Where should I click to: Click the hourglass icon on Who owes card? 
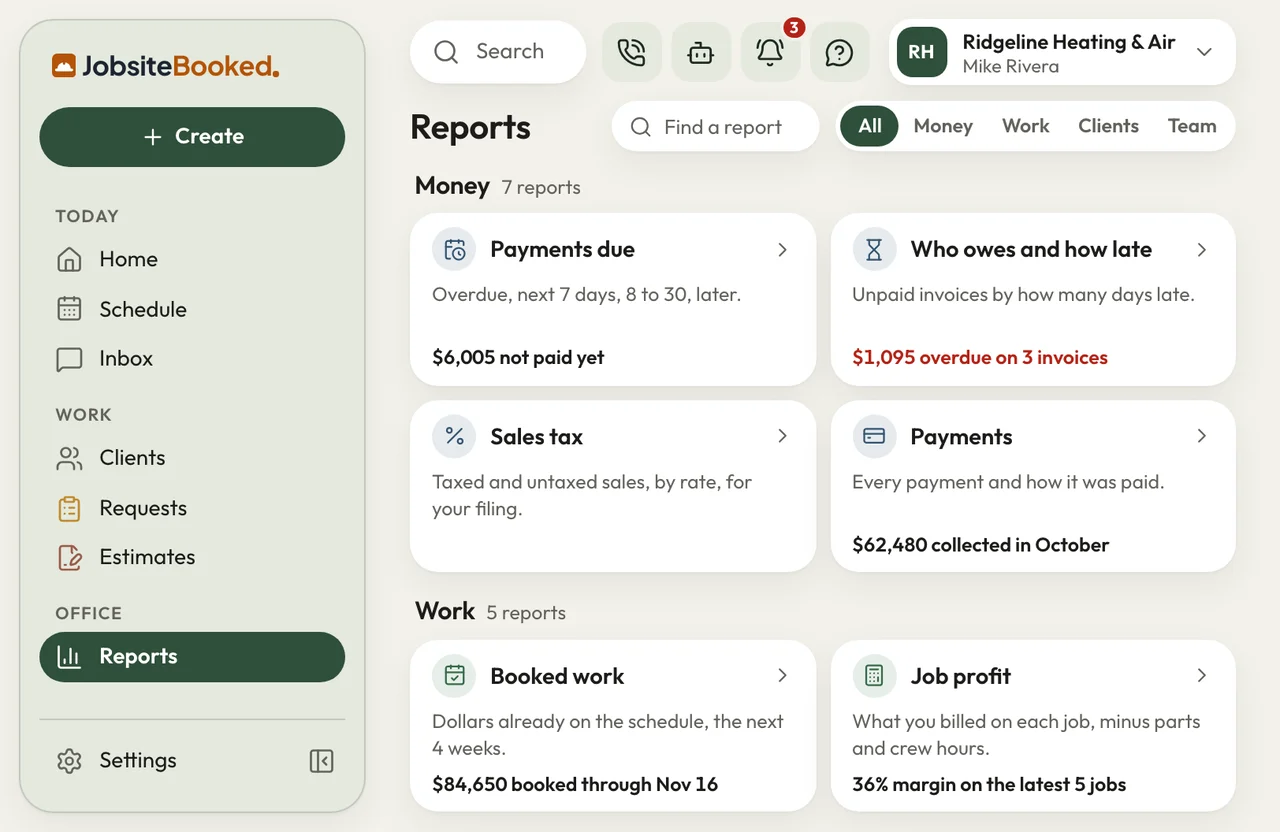874,249
